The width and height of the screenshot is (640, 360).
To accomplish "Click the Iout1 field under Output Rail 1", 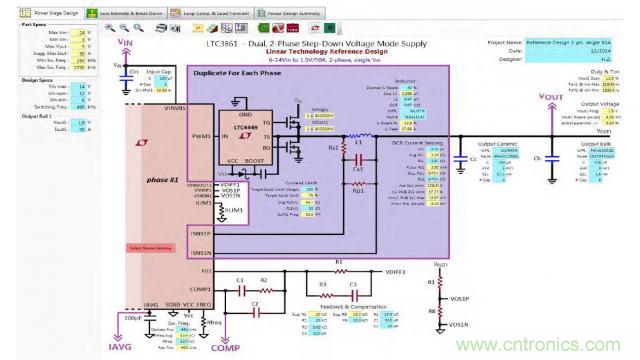I will pyautogui.click(x=78, y=130).
